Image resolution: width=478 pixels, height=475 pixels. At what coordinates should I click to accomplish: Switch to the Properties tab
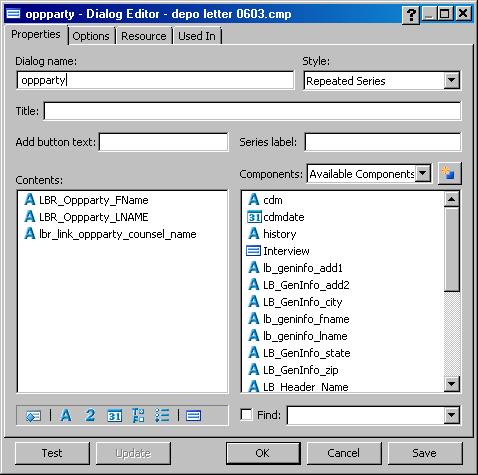click(x=36, y=34)
